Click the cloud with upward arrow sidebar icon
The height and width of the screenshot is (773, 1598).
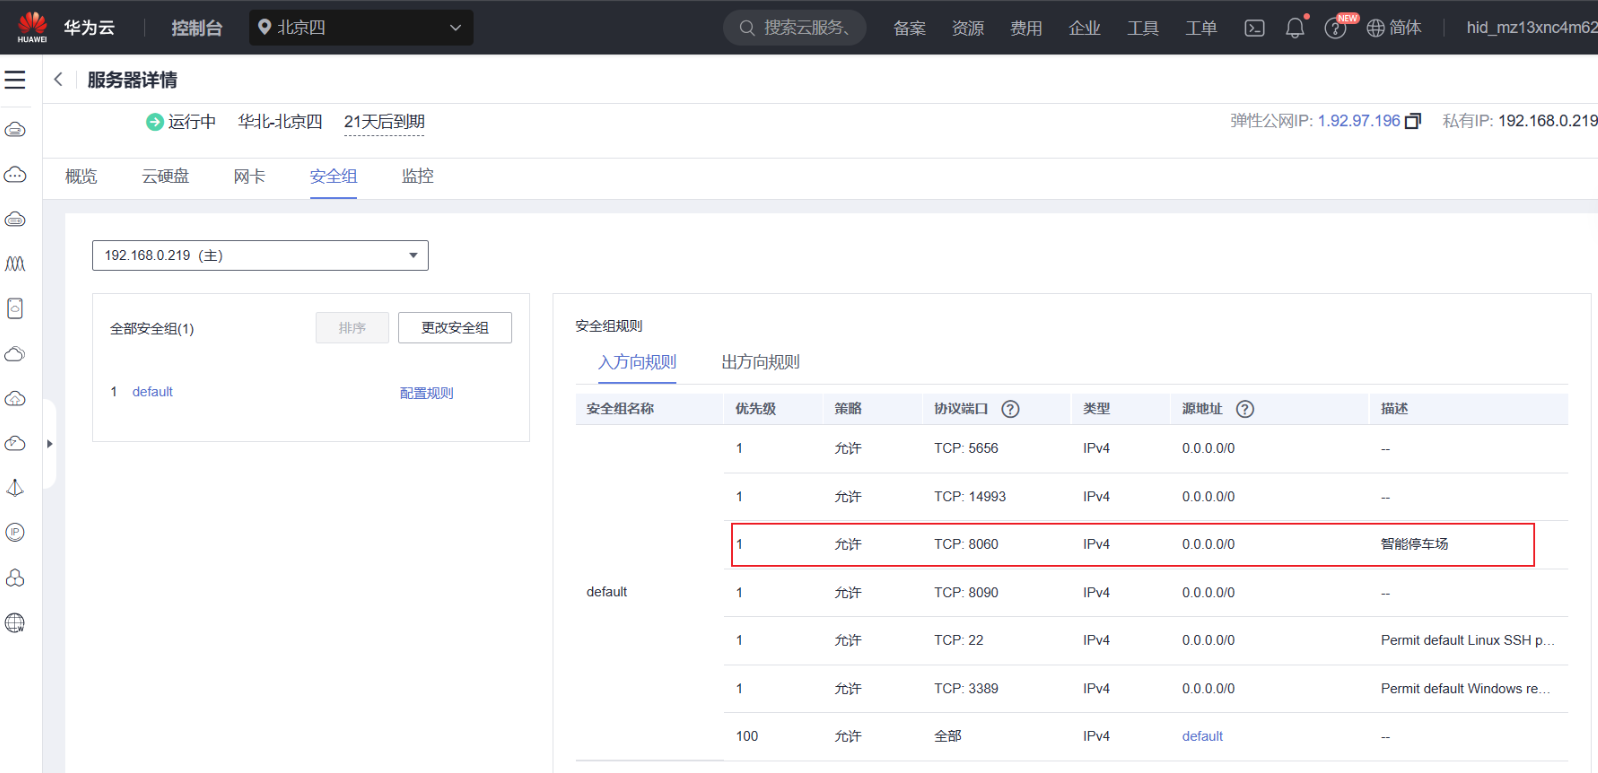pos(15,398)
